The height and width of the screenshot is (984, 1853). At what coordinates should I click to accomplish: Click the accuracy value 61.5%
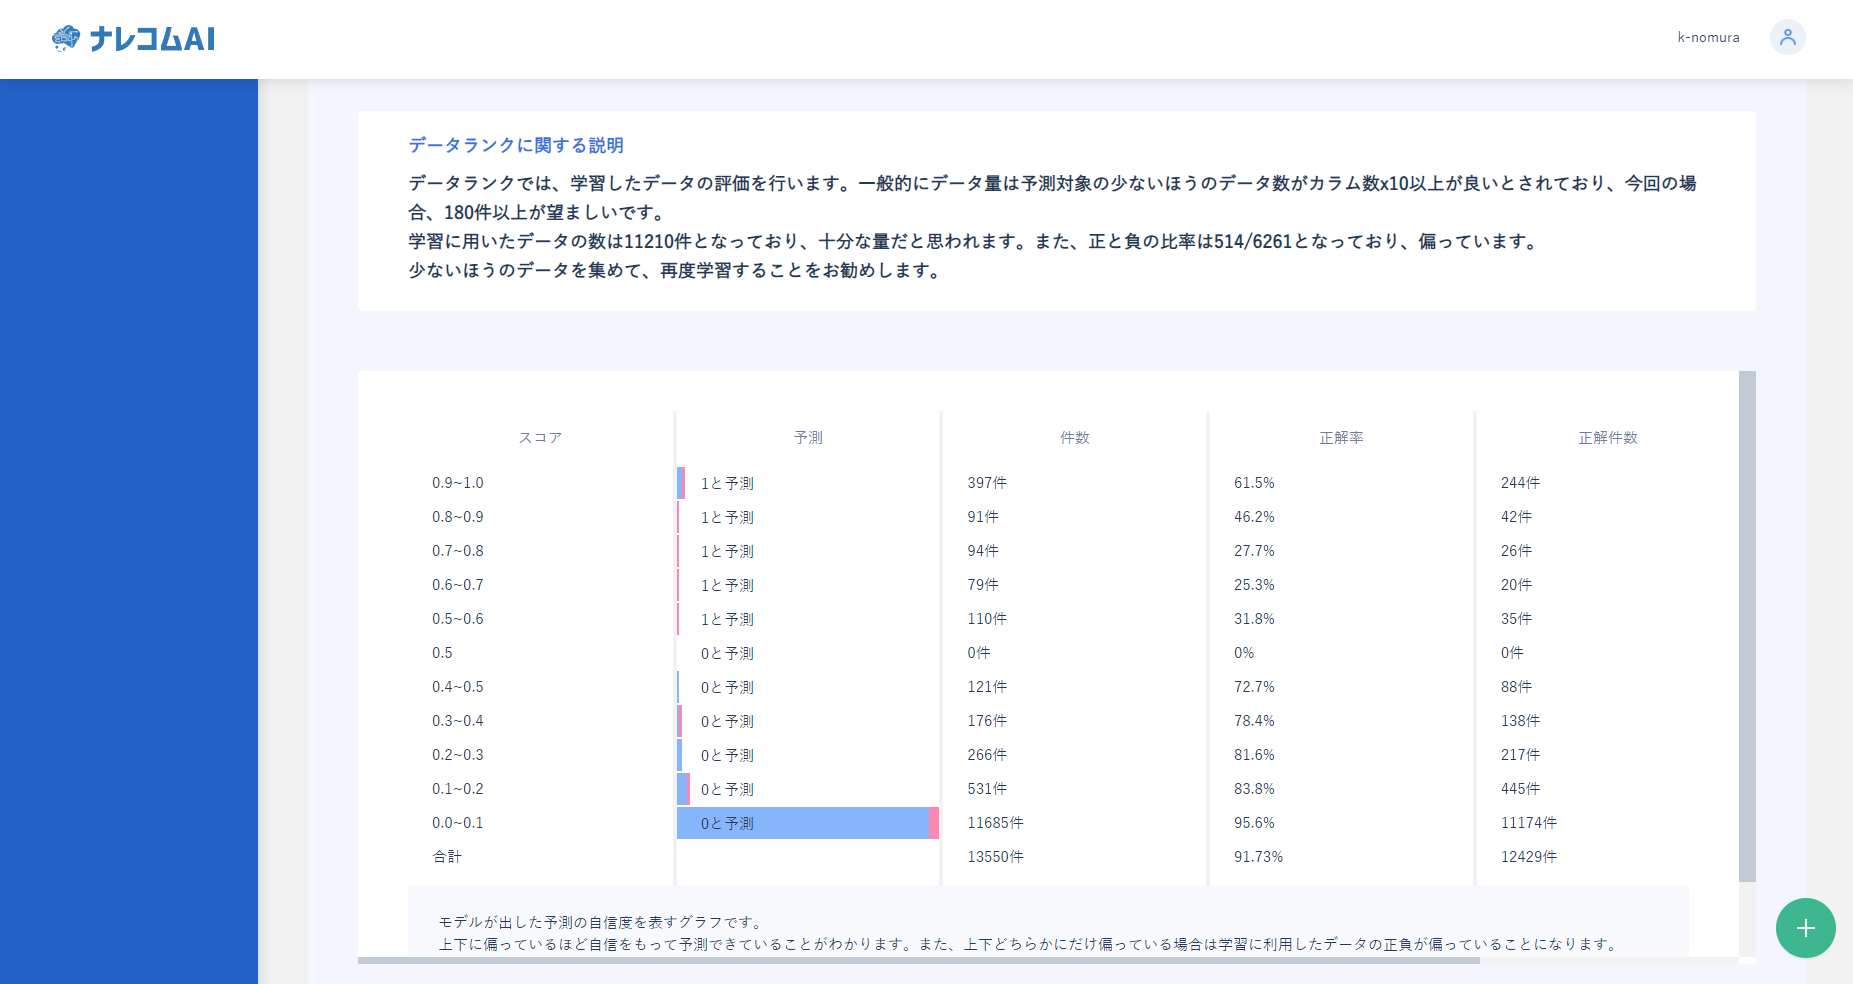[x=1254, y=483]
